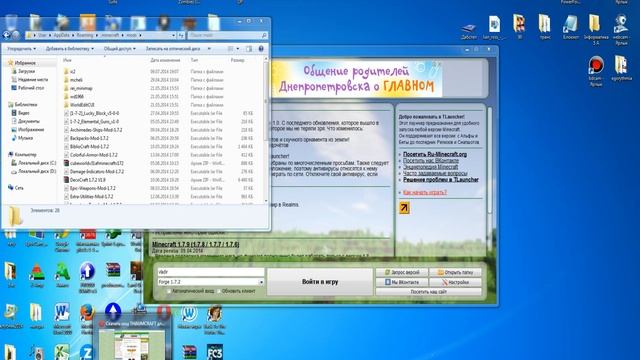Click the Войти в игру button
Image resolution: width=640 pixels, height=360 pixels.
(320, 282)
